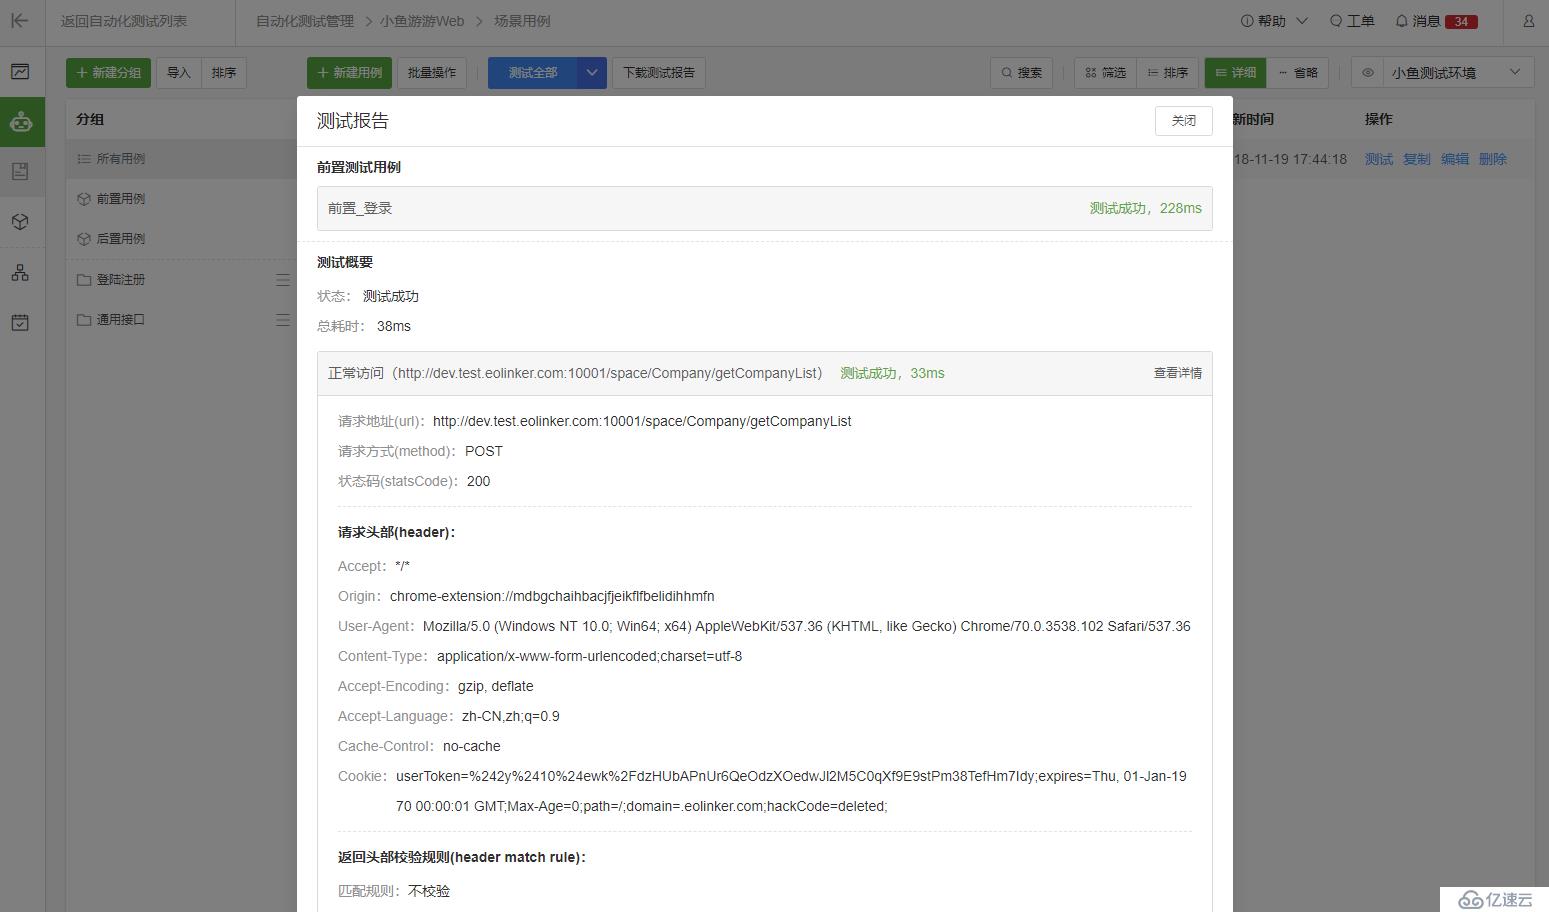Run 测试全部 test all button
This screenshot has width=1549, height=912.
(x=532, y=72)
